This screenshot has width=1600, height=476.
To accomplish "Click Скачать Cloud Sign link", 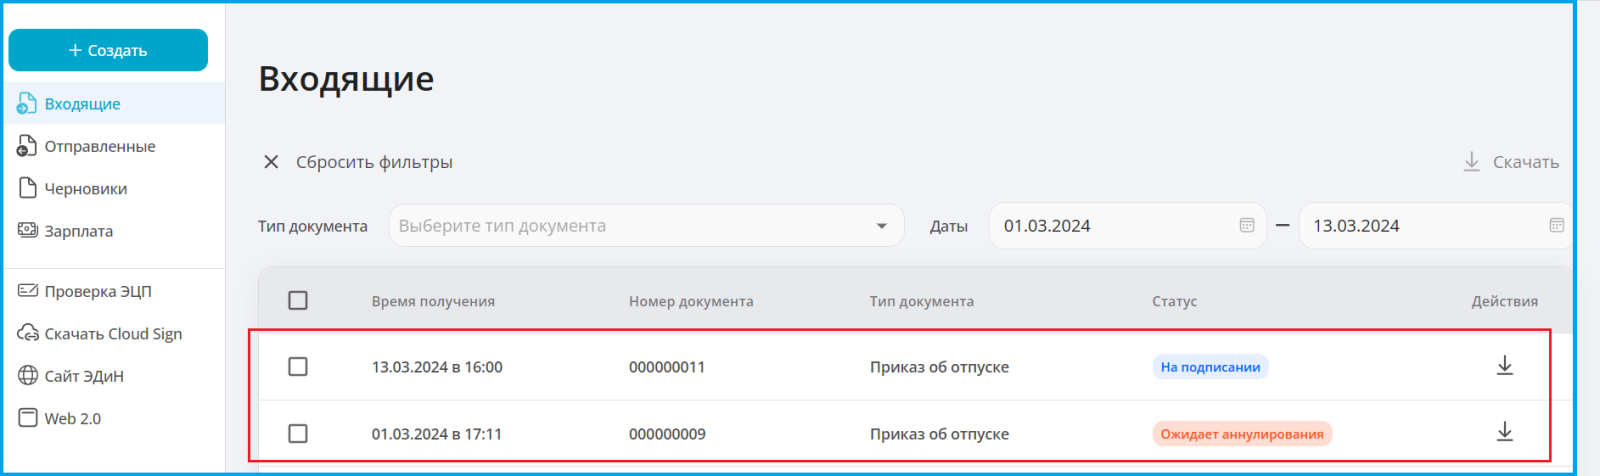I will (112, 334).
